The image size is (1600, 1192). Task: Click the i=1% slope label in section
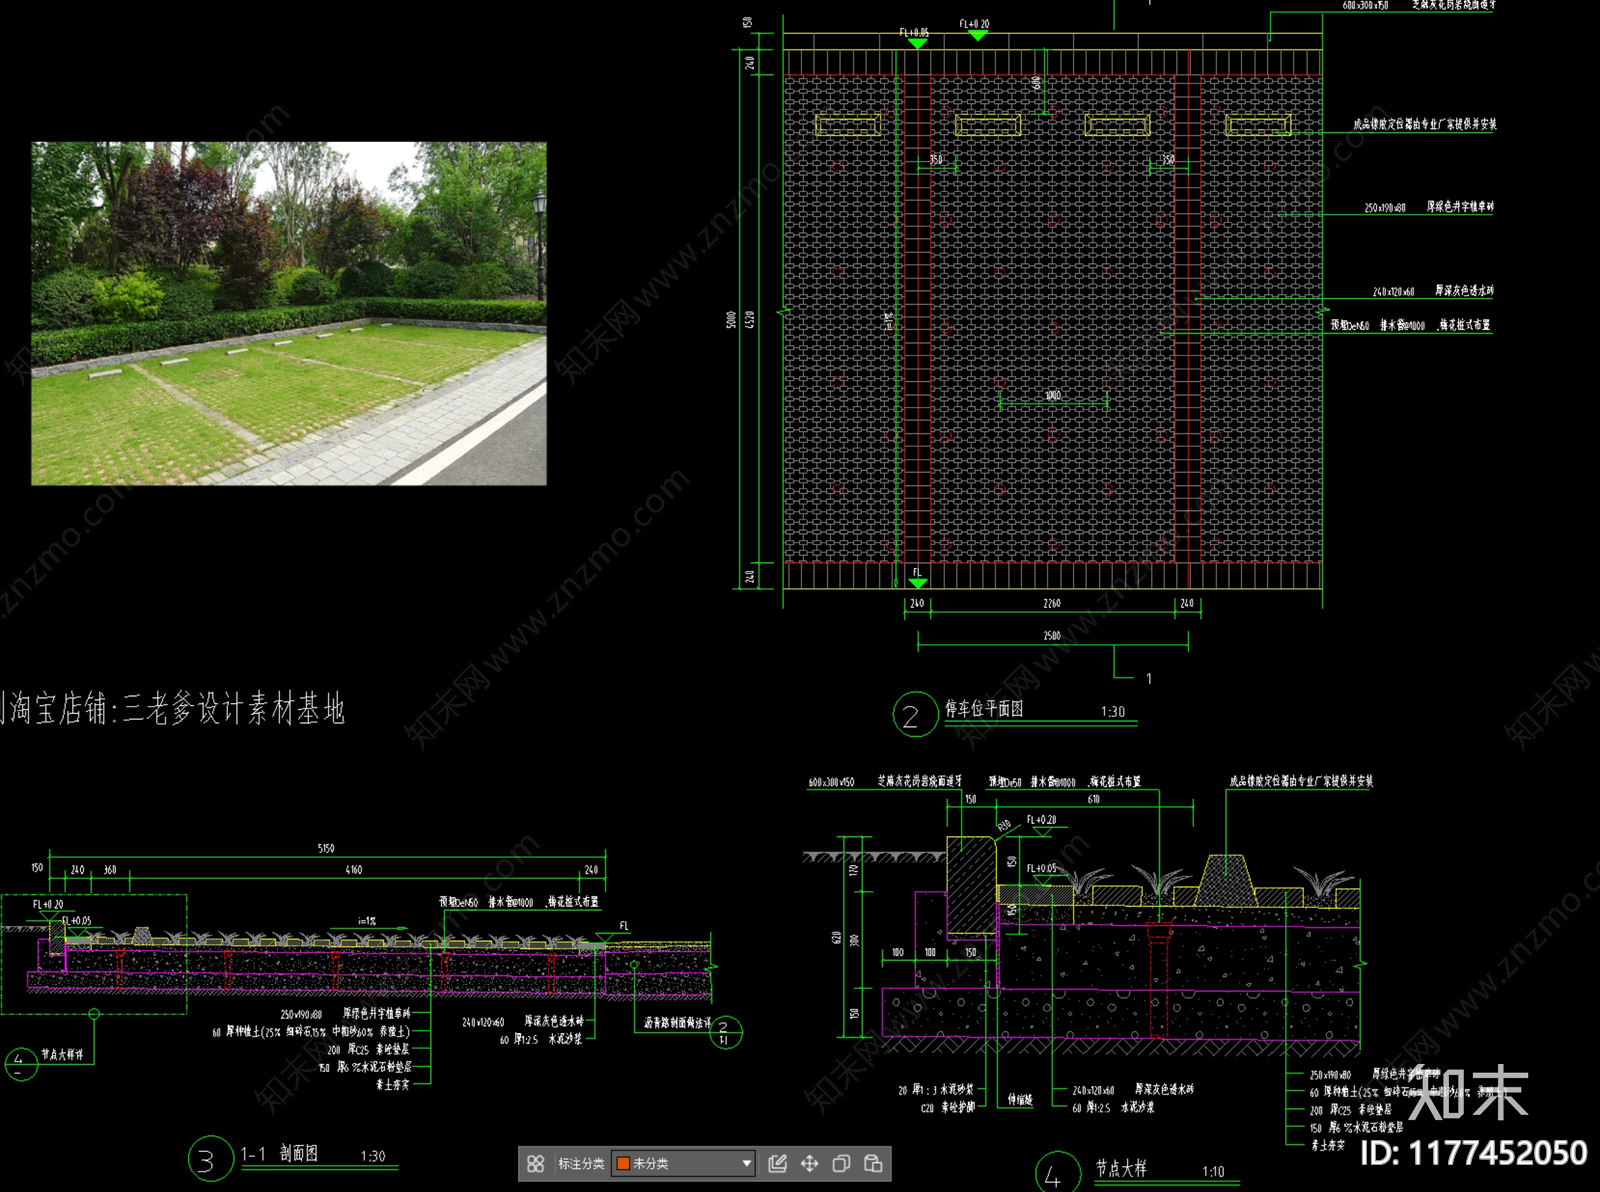(367, 921)
